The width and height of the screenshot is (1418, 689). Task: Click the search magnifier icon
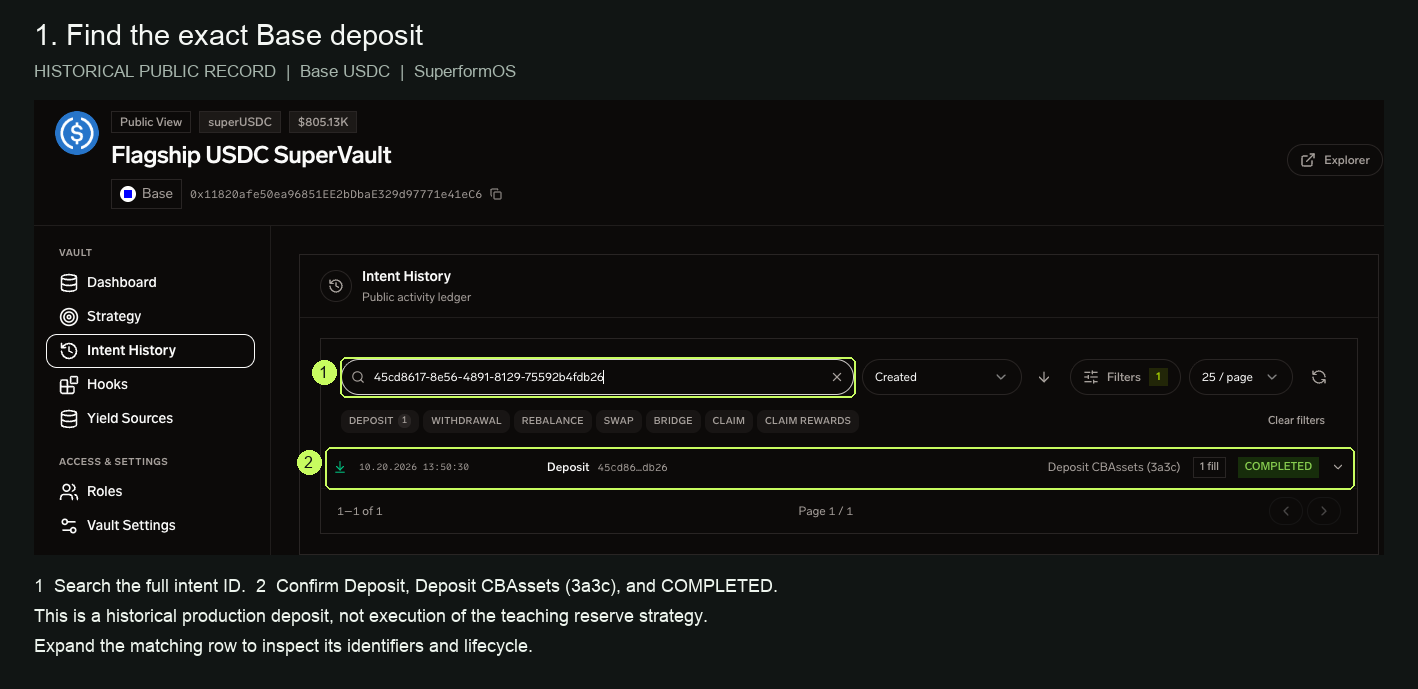tap(358, 377)
